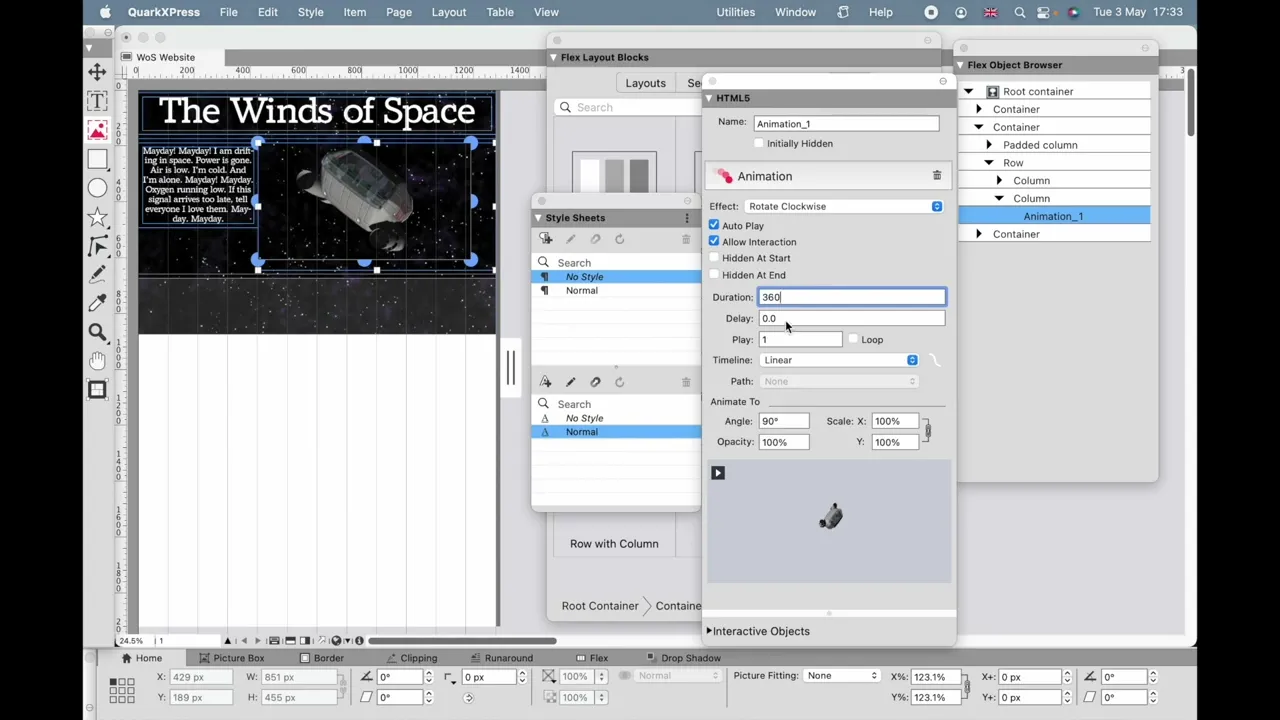Play the animation preview

coord(718,473)
